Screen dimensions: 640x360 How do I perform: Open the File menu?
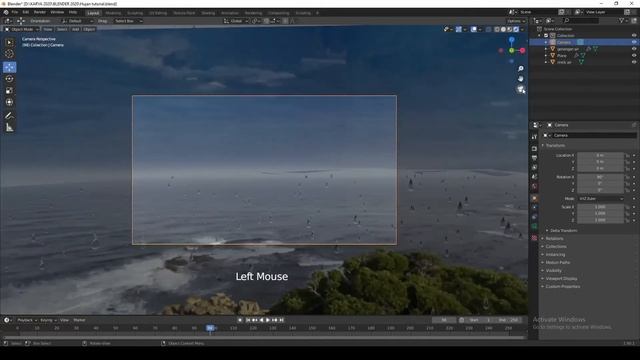[15, 12]
